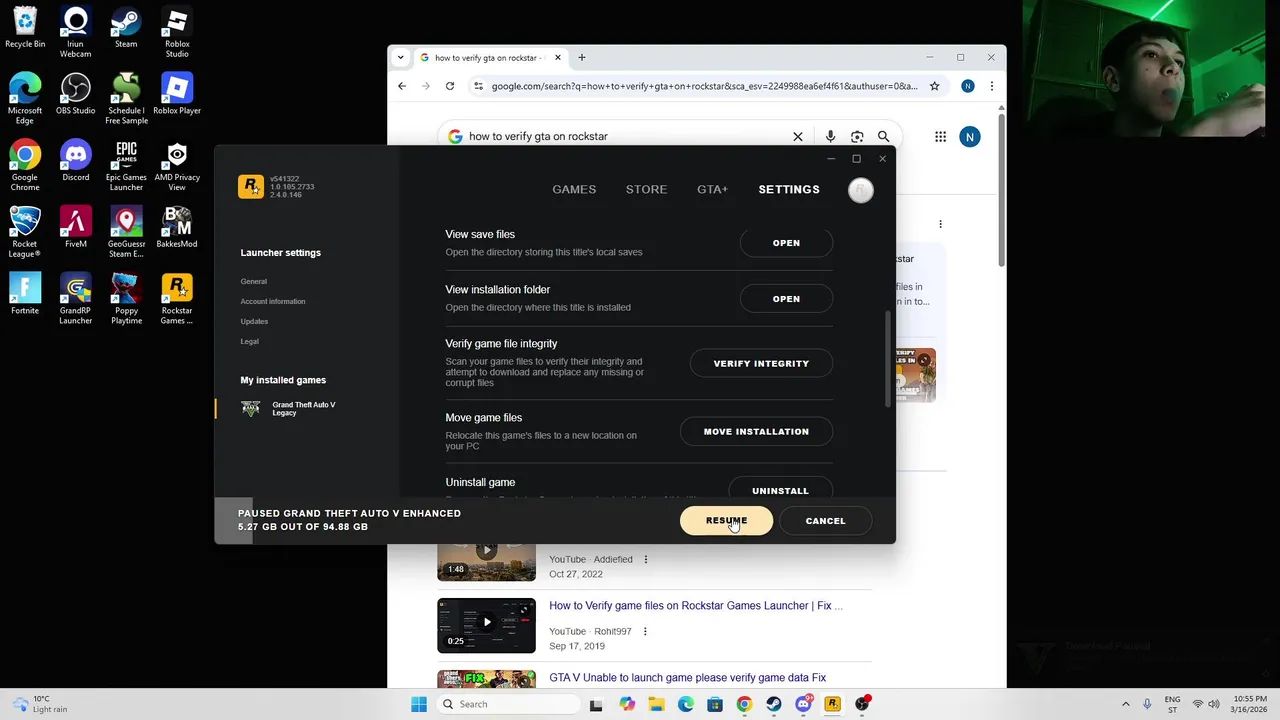
Task: Open more options for Rohit997 video result
Action: point(645,631)
